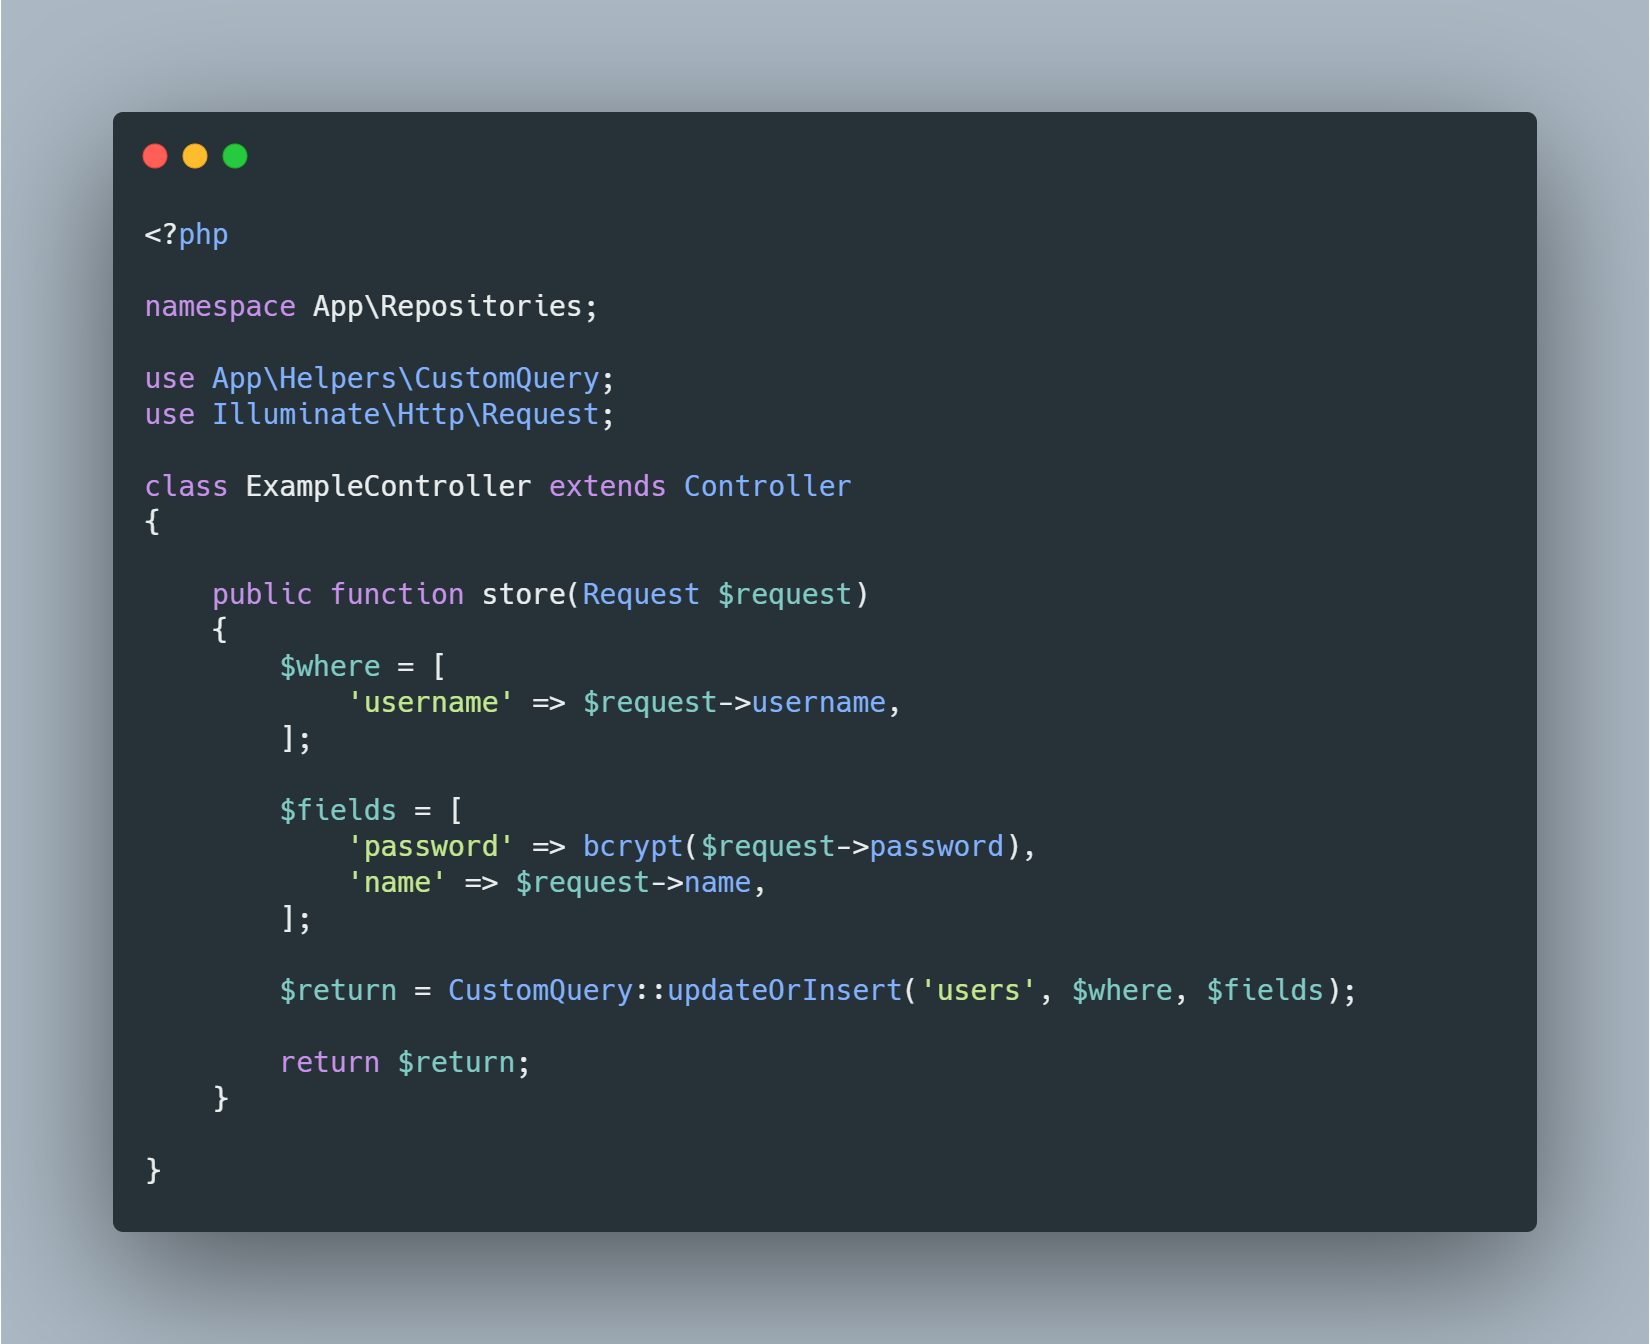
Task: Click the 'username' string key
Action: pyautogui.click(x=430, y=702)
